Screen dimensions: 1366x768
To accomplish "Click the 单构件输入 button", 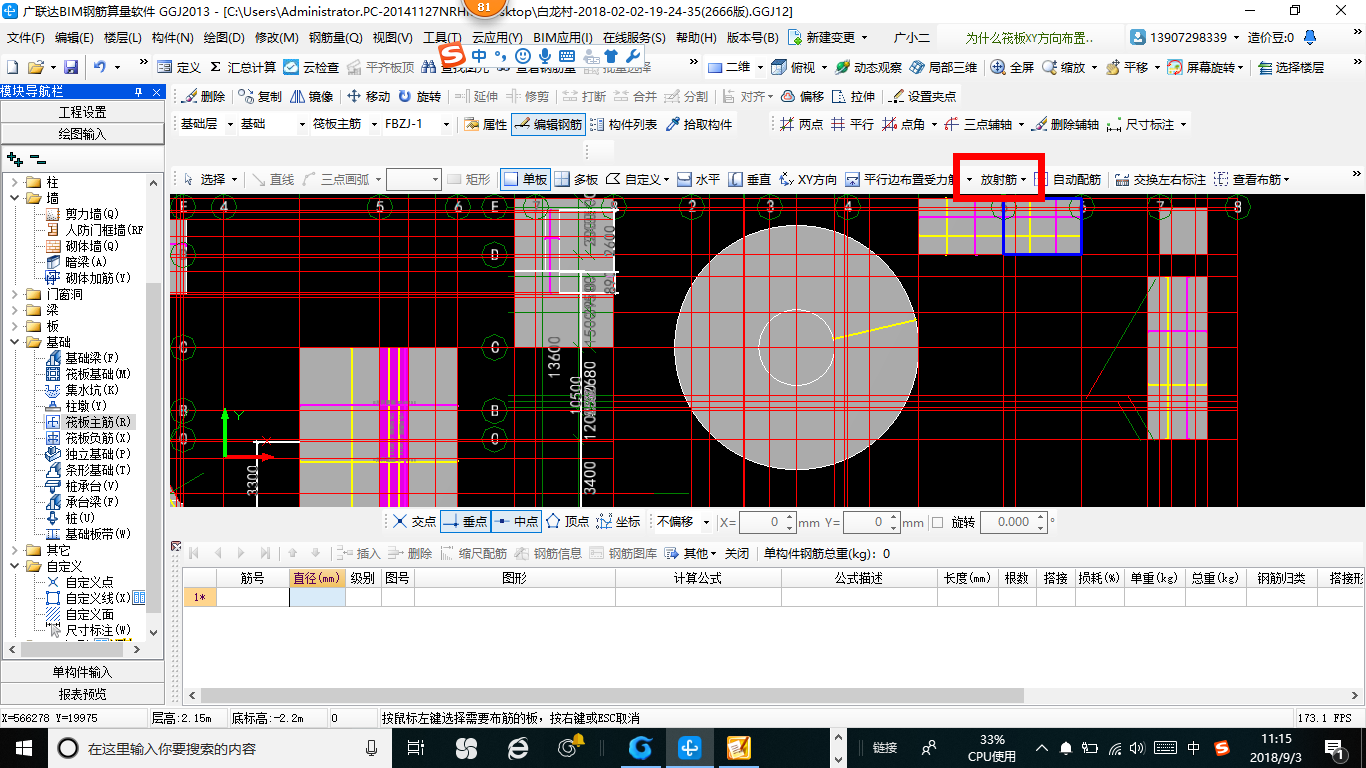I will [82, 672].
